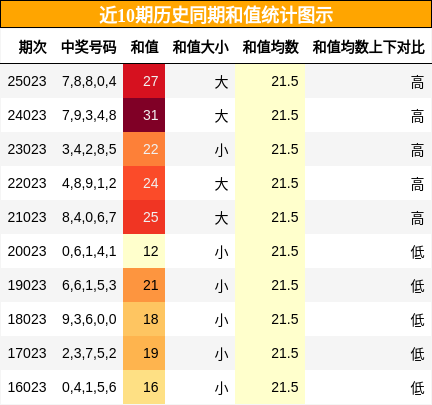Screen dimensions: 432x405
Task: Click period cell '22023'
Action: click(x=27, y=183)
